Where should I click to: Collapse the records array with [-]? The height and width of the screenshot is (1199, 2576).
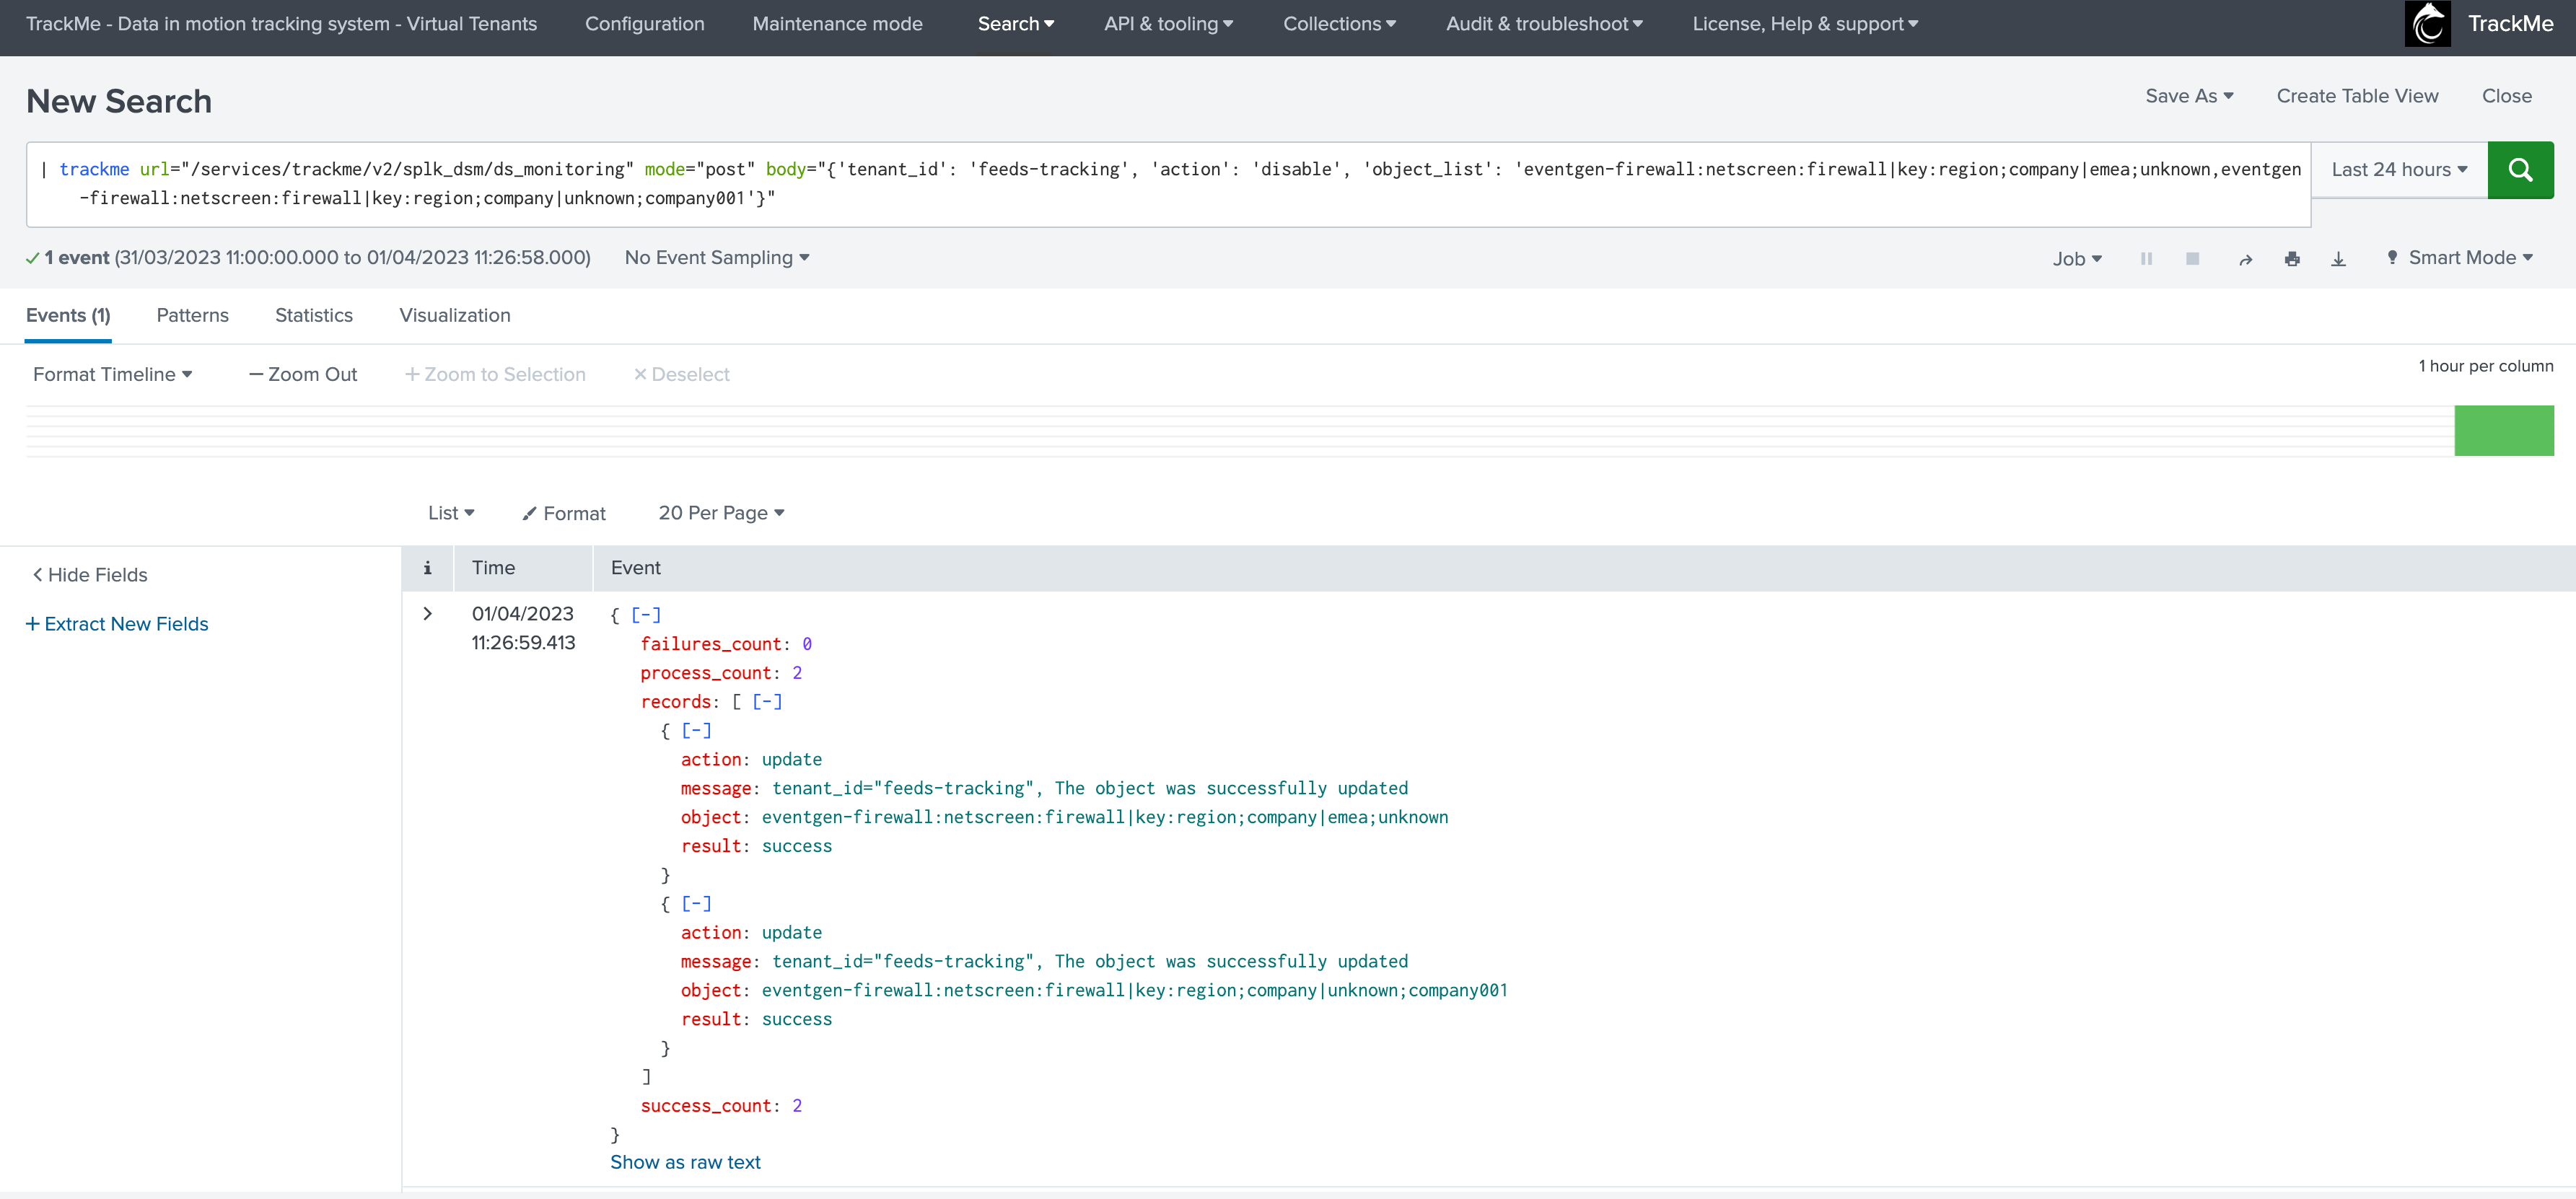tap(767, 702)
